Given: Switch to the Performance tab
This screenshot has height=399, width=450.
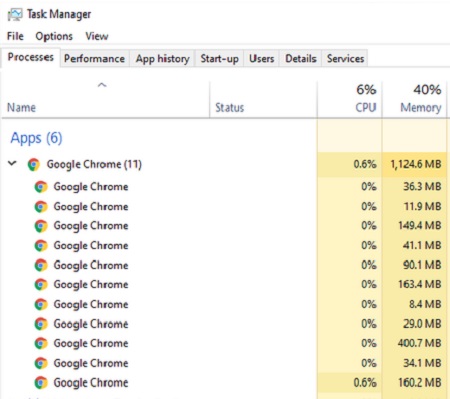Looking at the screenshot, I should click(94, 59).
